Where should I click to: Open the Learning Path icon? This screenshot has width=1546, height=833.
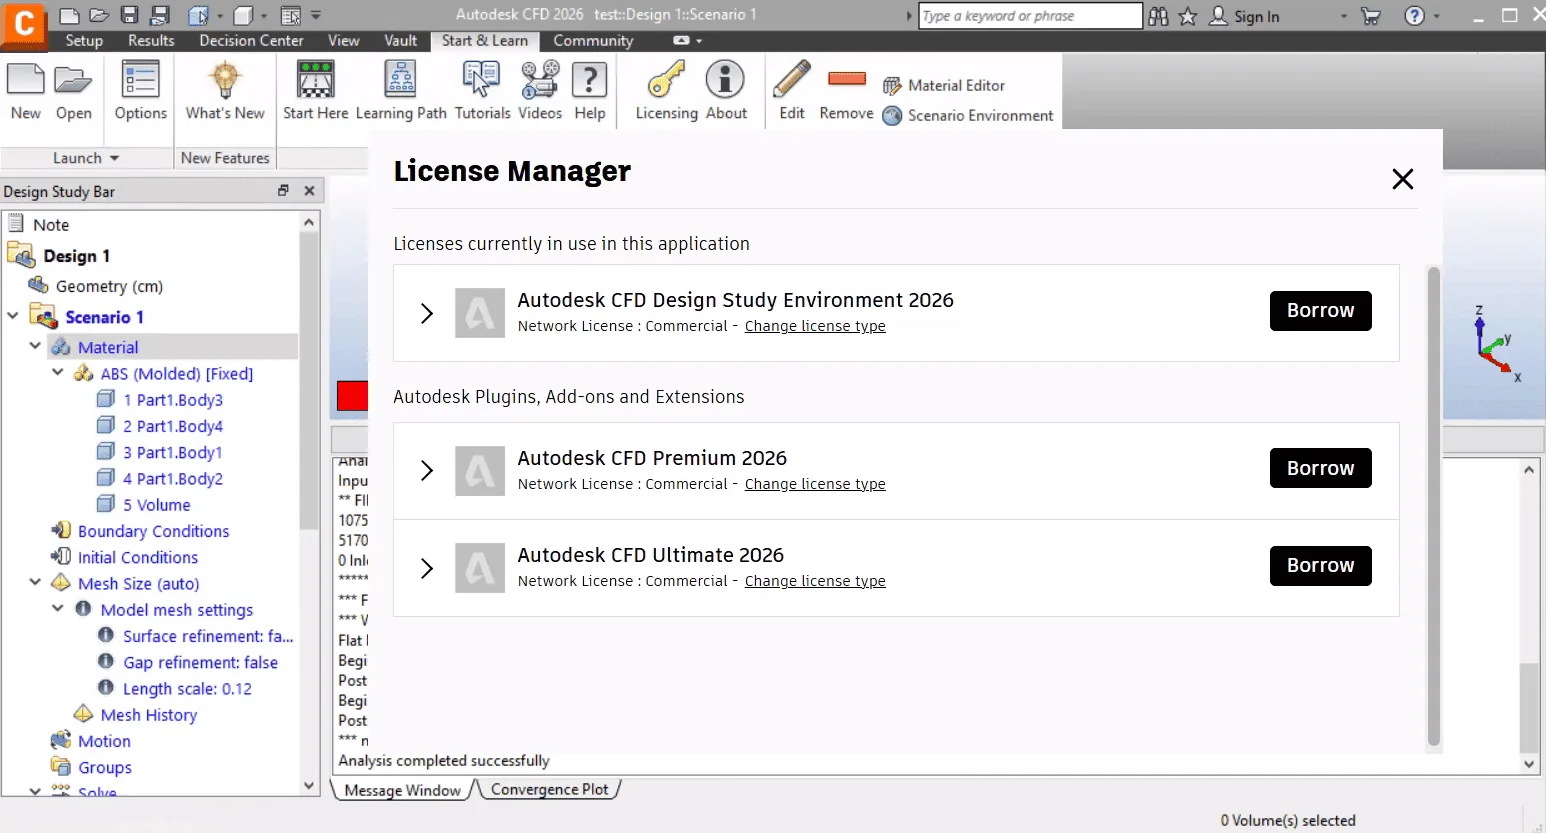400,80
